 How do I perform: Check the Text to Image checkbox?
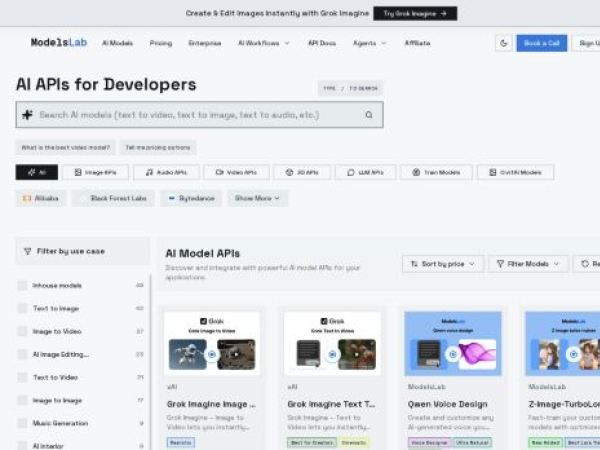(x=23, y=308)
